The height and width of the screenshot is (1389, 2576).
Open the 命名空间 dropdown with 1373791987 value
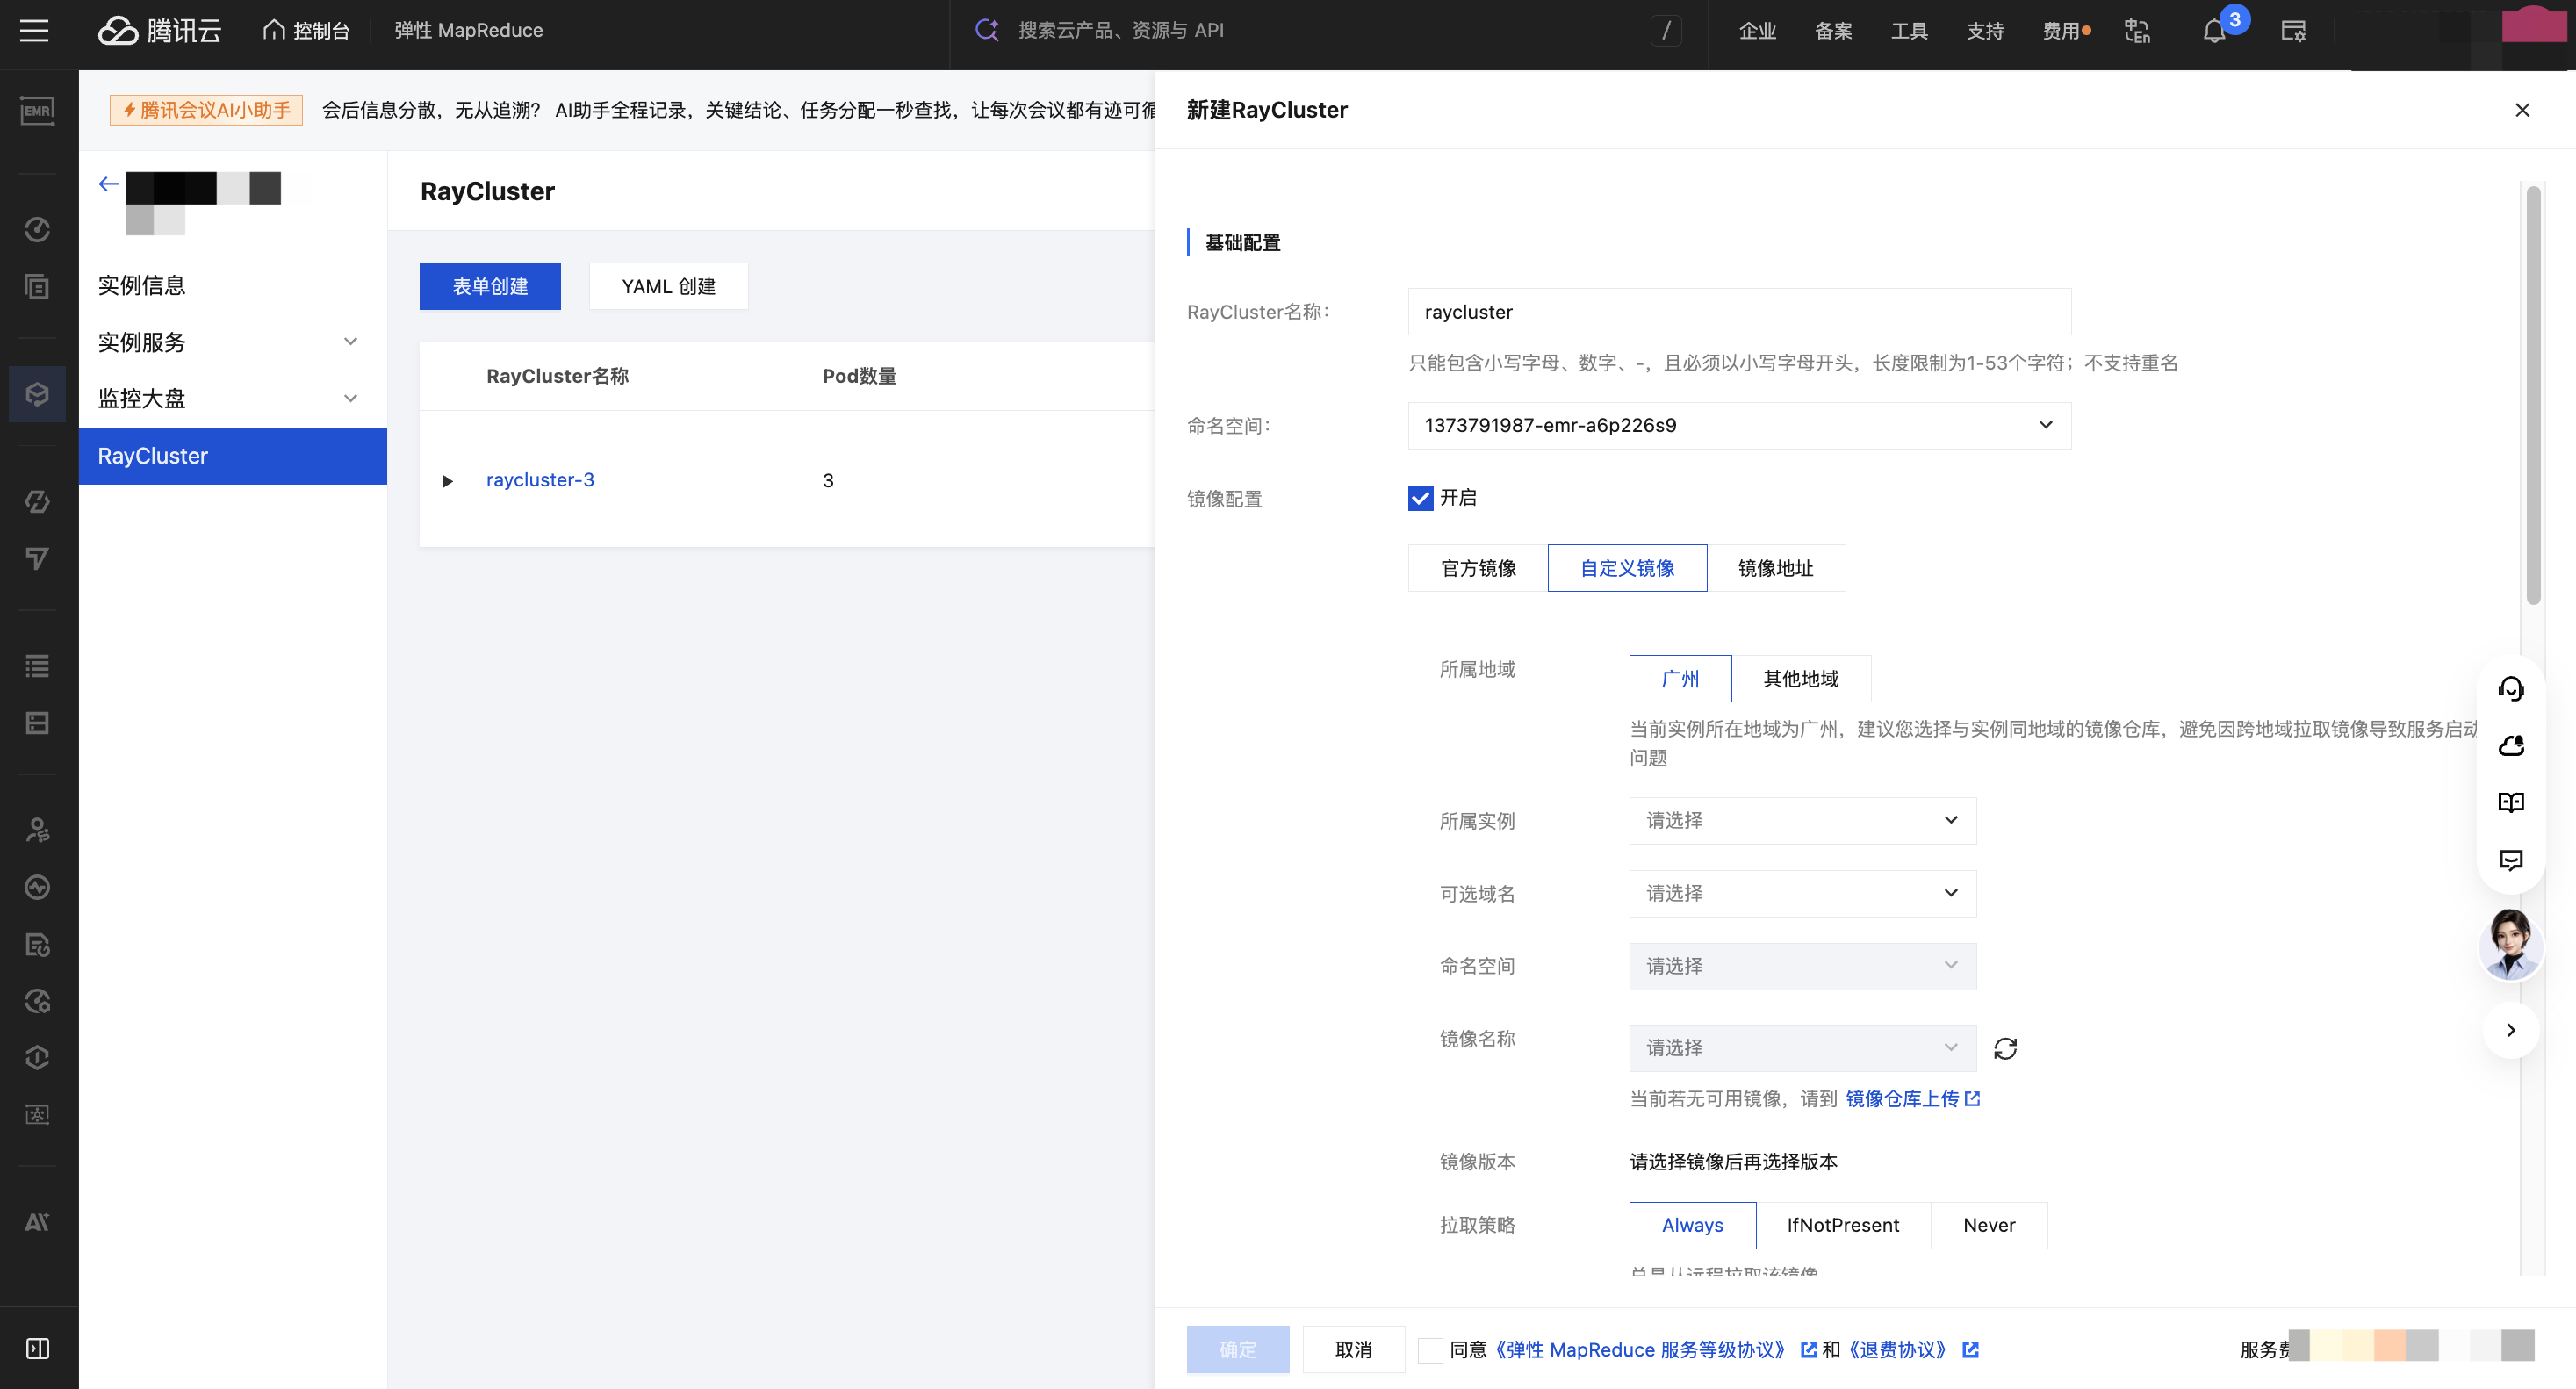coord(1739,425)
